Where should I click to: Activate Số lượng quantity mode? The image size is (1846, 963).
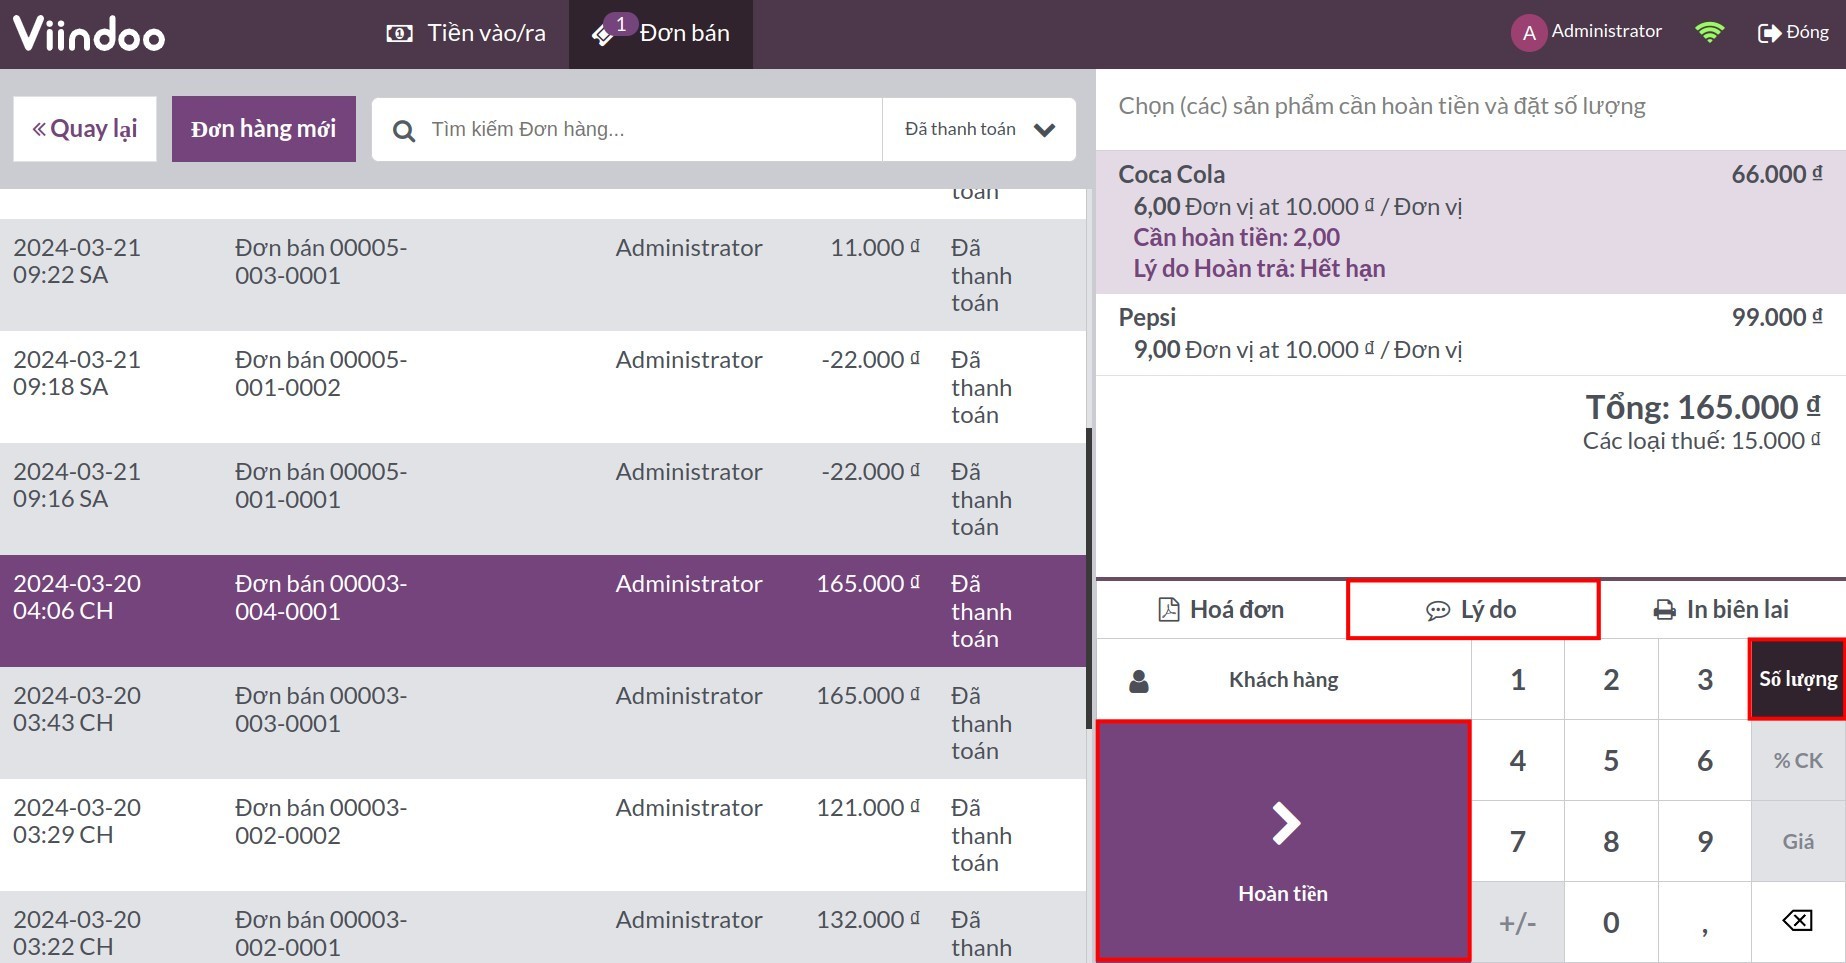click(x=1797, y=680)
